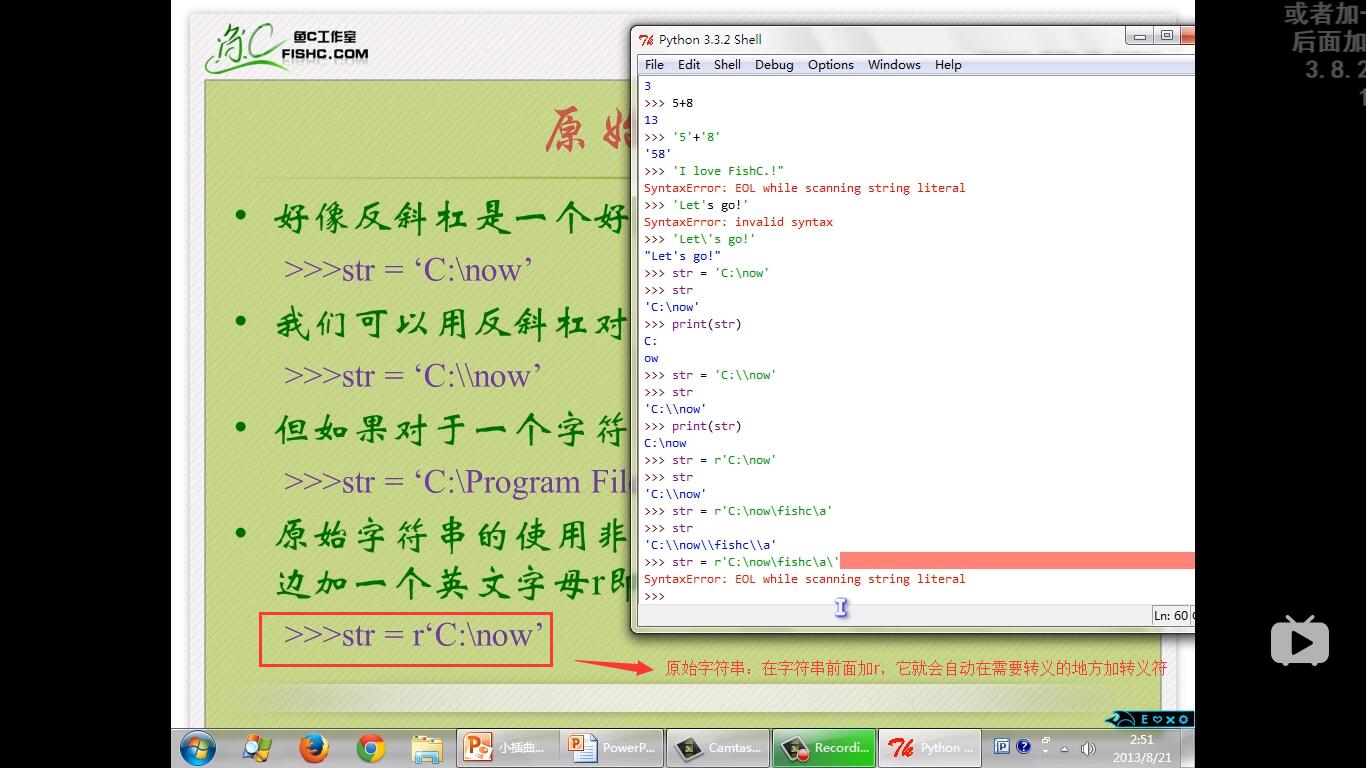Open Google Chrome from the taskbar
The width and height of the screenshot is (1366, 768).
[x=370, y=747]
